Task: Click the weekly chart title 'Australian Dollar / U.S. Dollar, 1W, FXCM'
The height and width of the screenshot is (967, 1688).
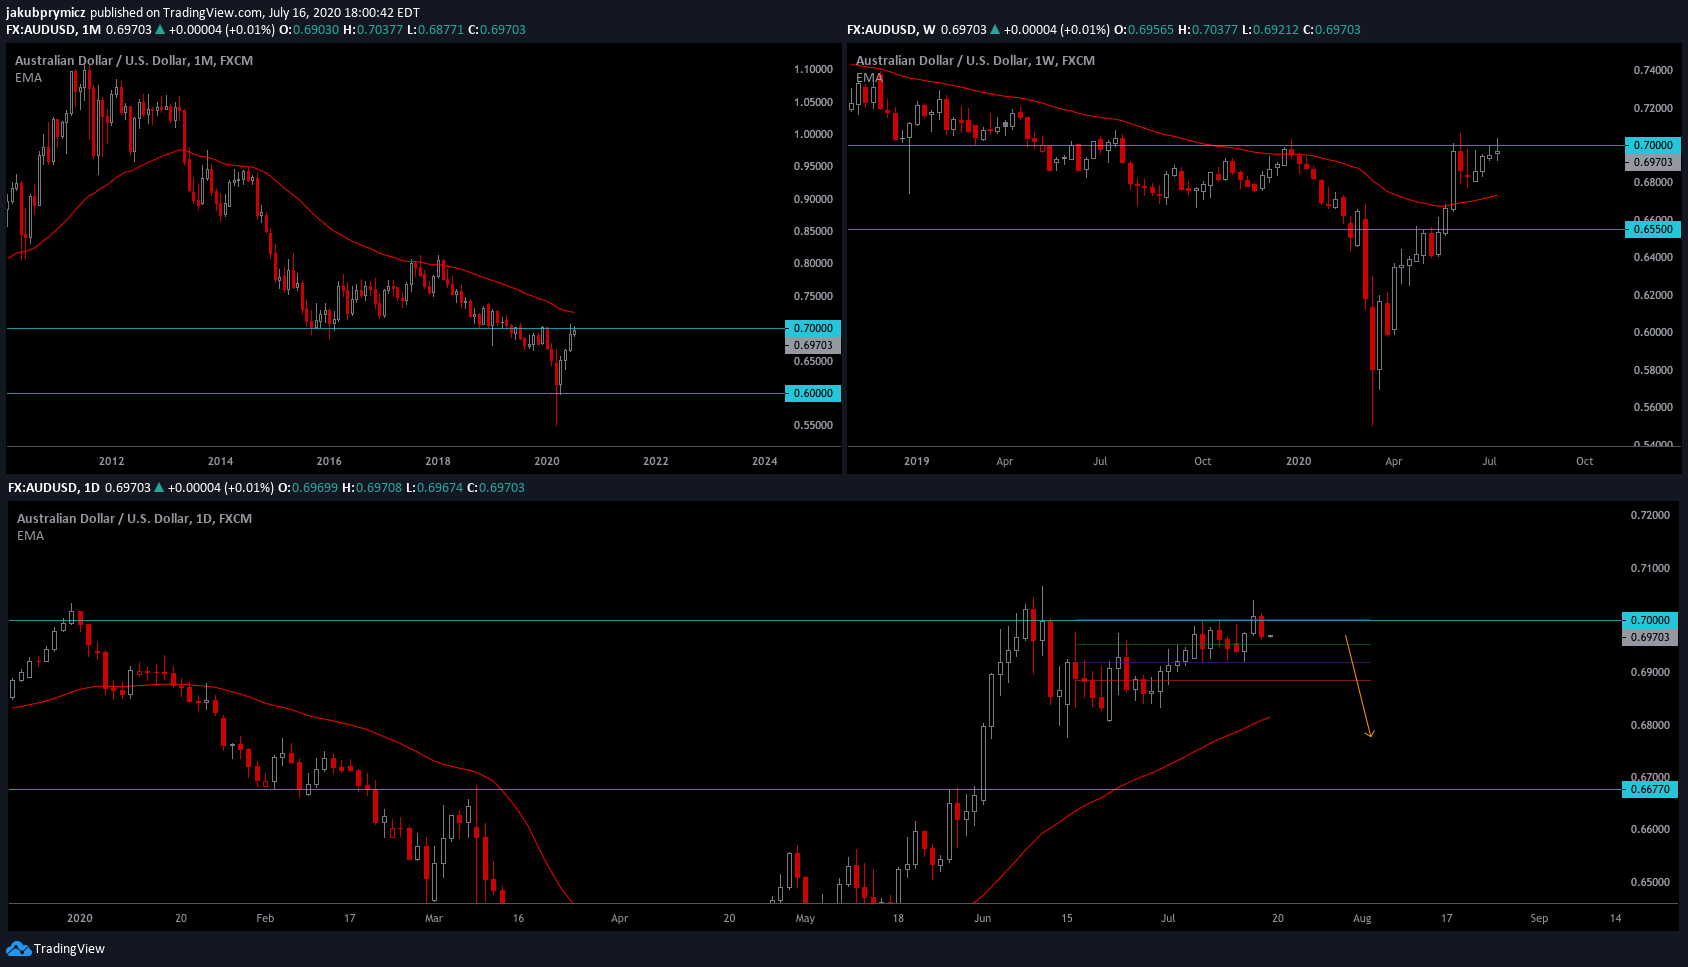Action: (975, 61)
